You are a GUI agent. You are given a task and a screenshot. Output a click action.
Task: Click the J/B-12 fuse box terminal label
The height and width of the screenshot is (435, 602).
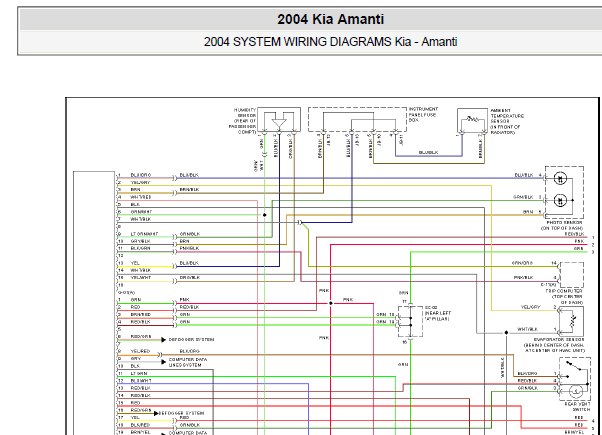pos(328,139)
